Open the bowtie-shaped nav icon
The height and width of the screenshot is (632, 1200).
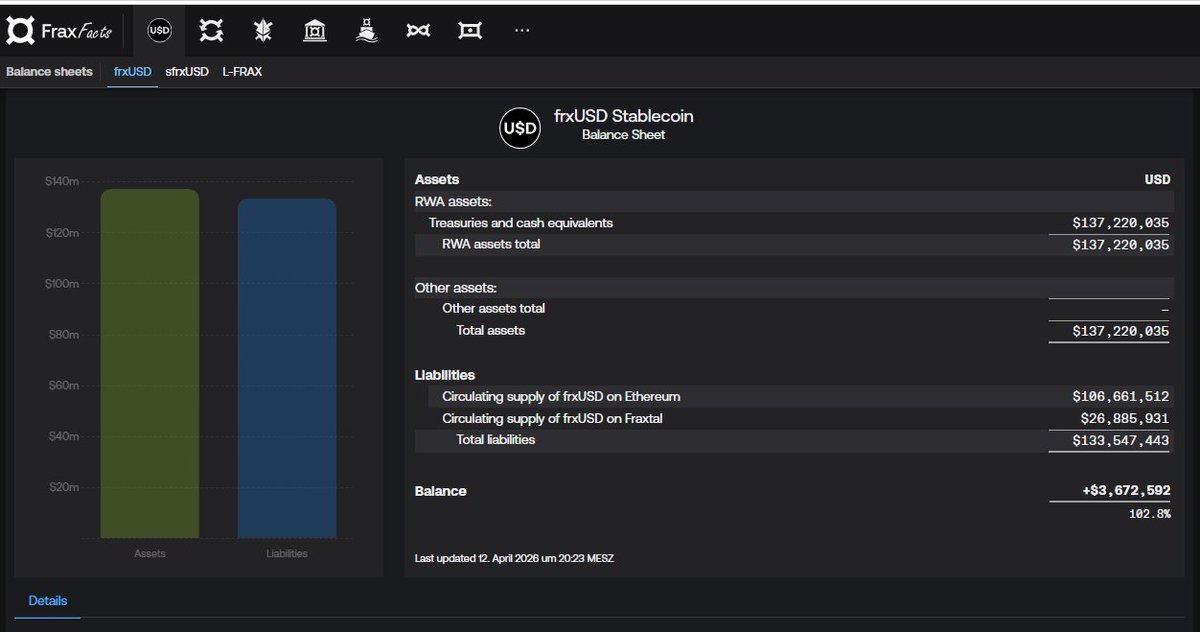pyautogui.click(x=418, y=31)
